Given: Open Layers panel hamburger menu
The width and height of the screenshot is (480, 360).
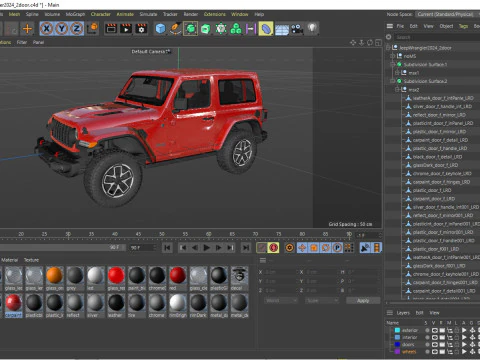Looking at the screenshot, I should tap(390, 313).
